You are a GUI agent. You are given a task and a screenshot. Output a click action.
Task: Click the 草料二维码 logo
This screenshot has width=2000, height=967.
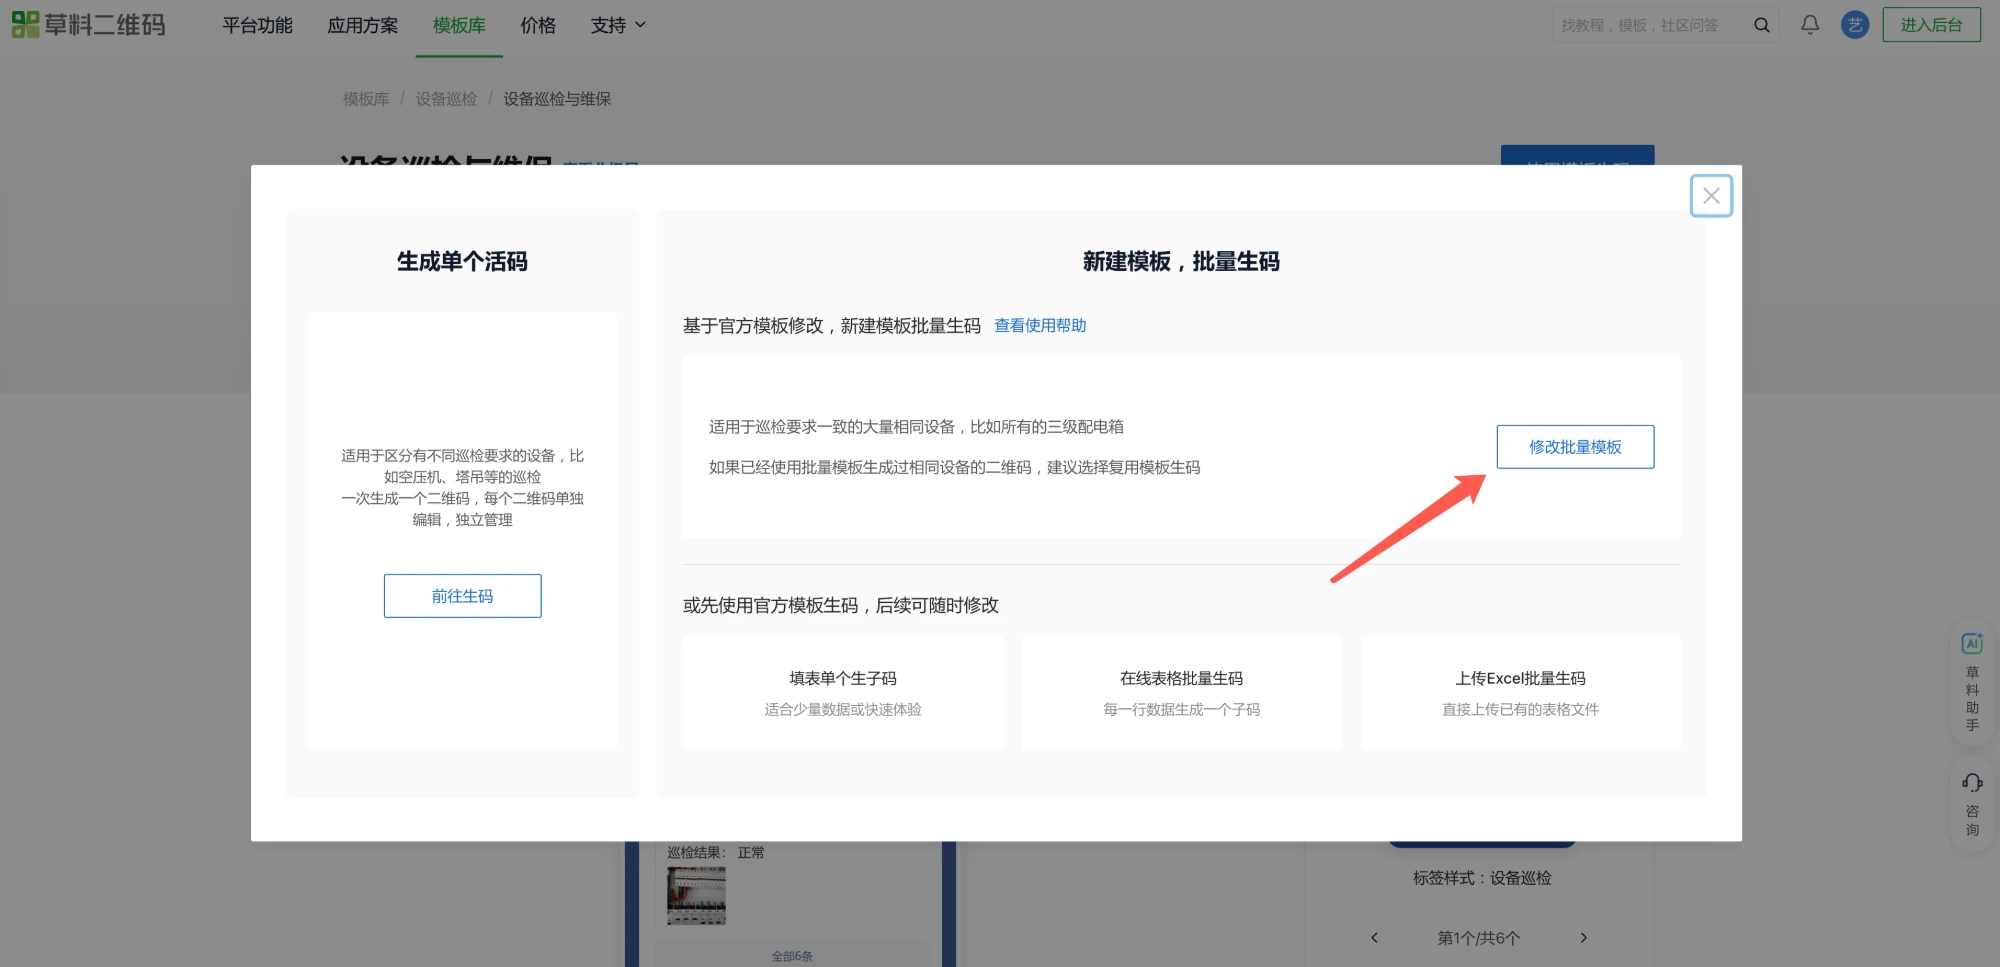coord(88,25)
